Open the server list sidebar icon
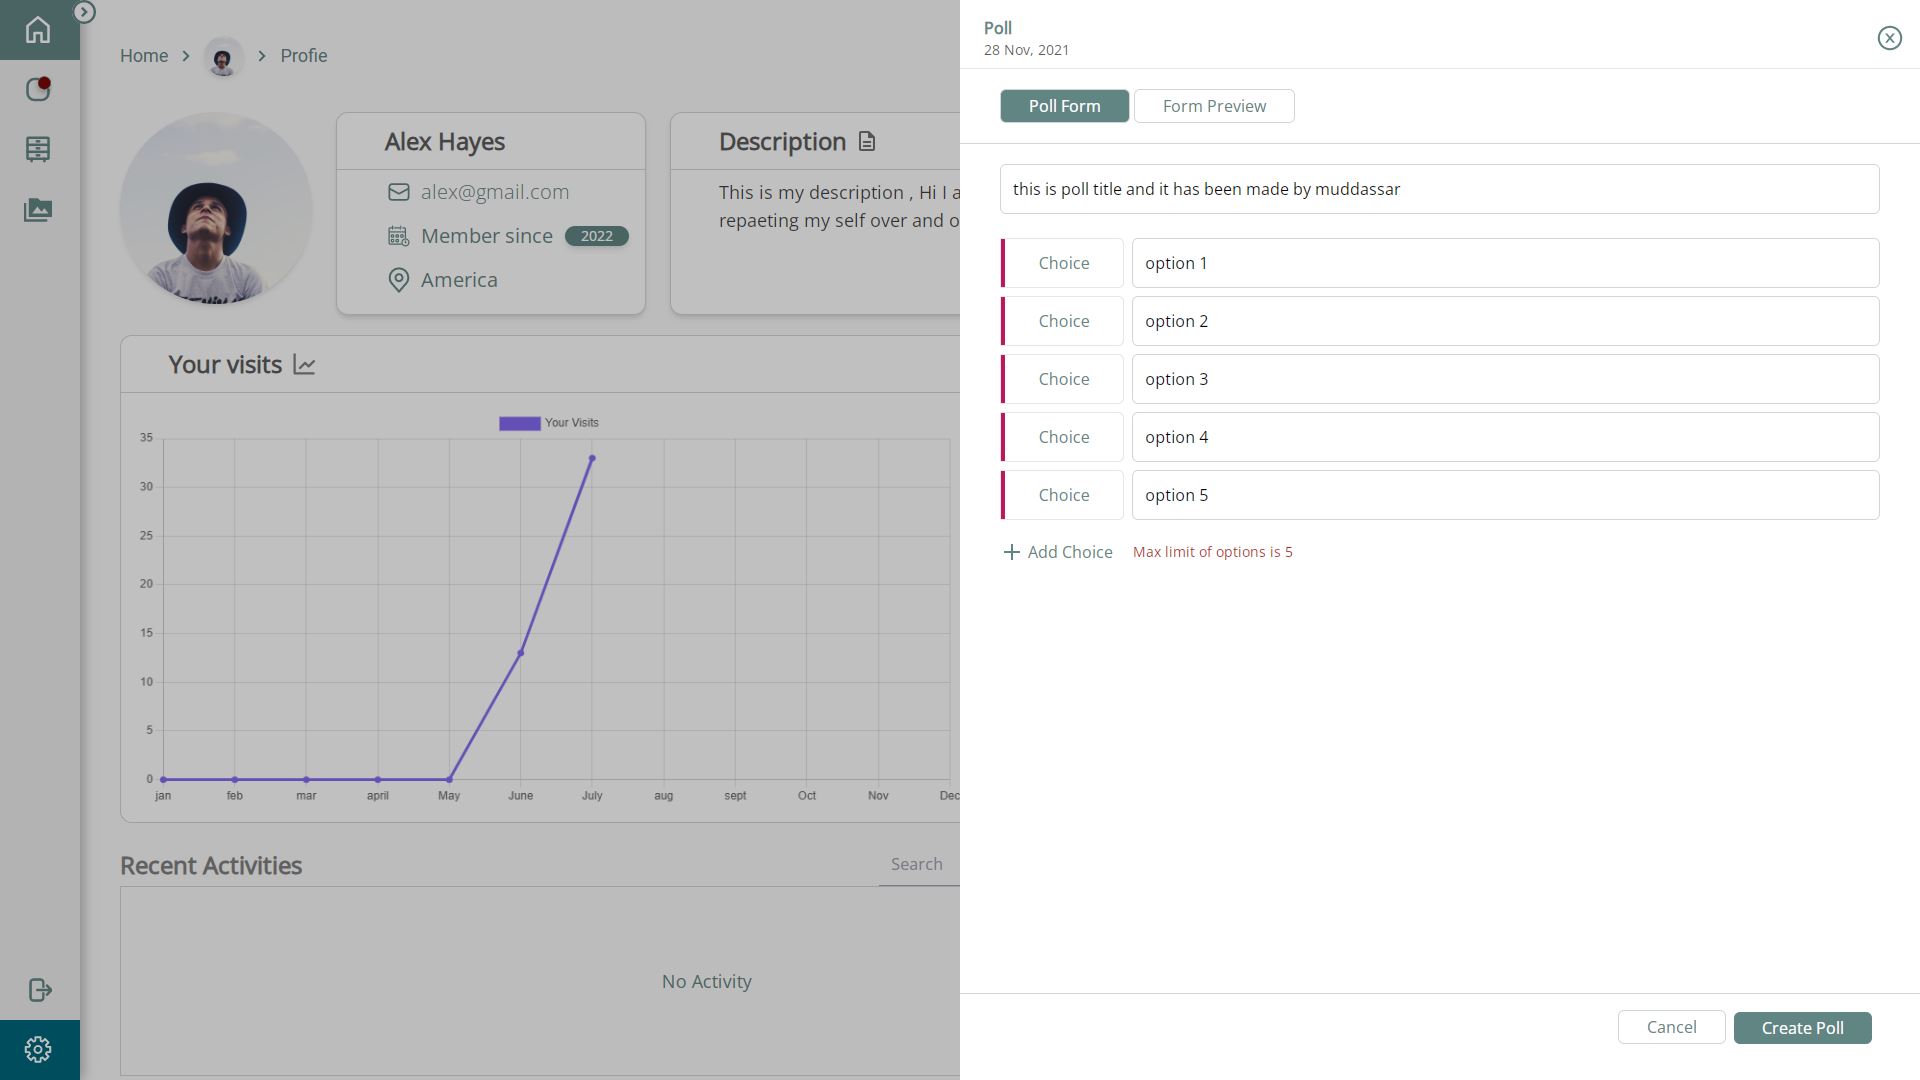Viewport: 1920px width, 1080px height. tap(38, 149)
